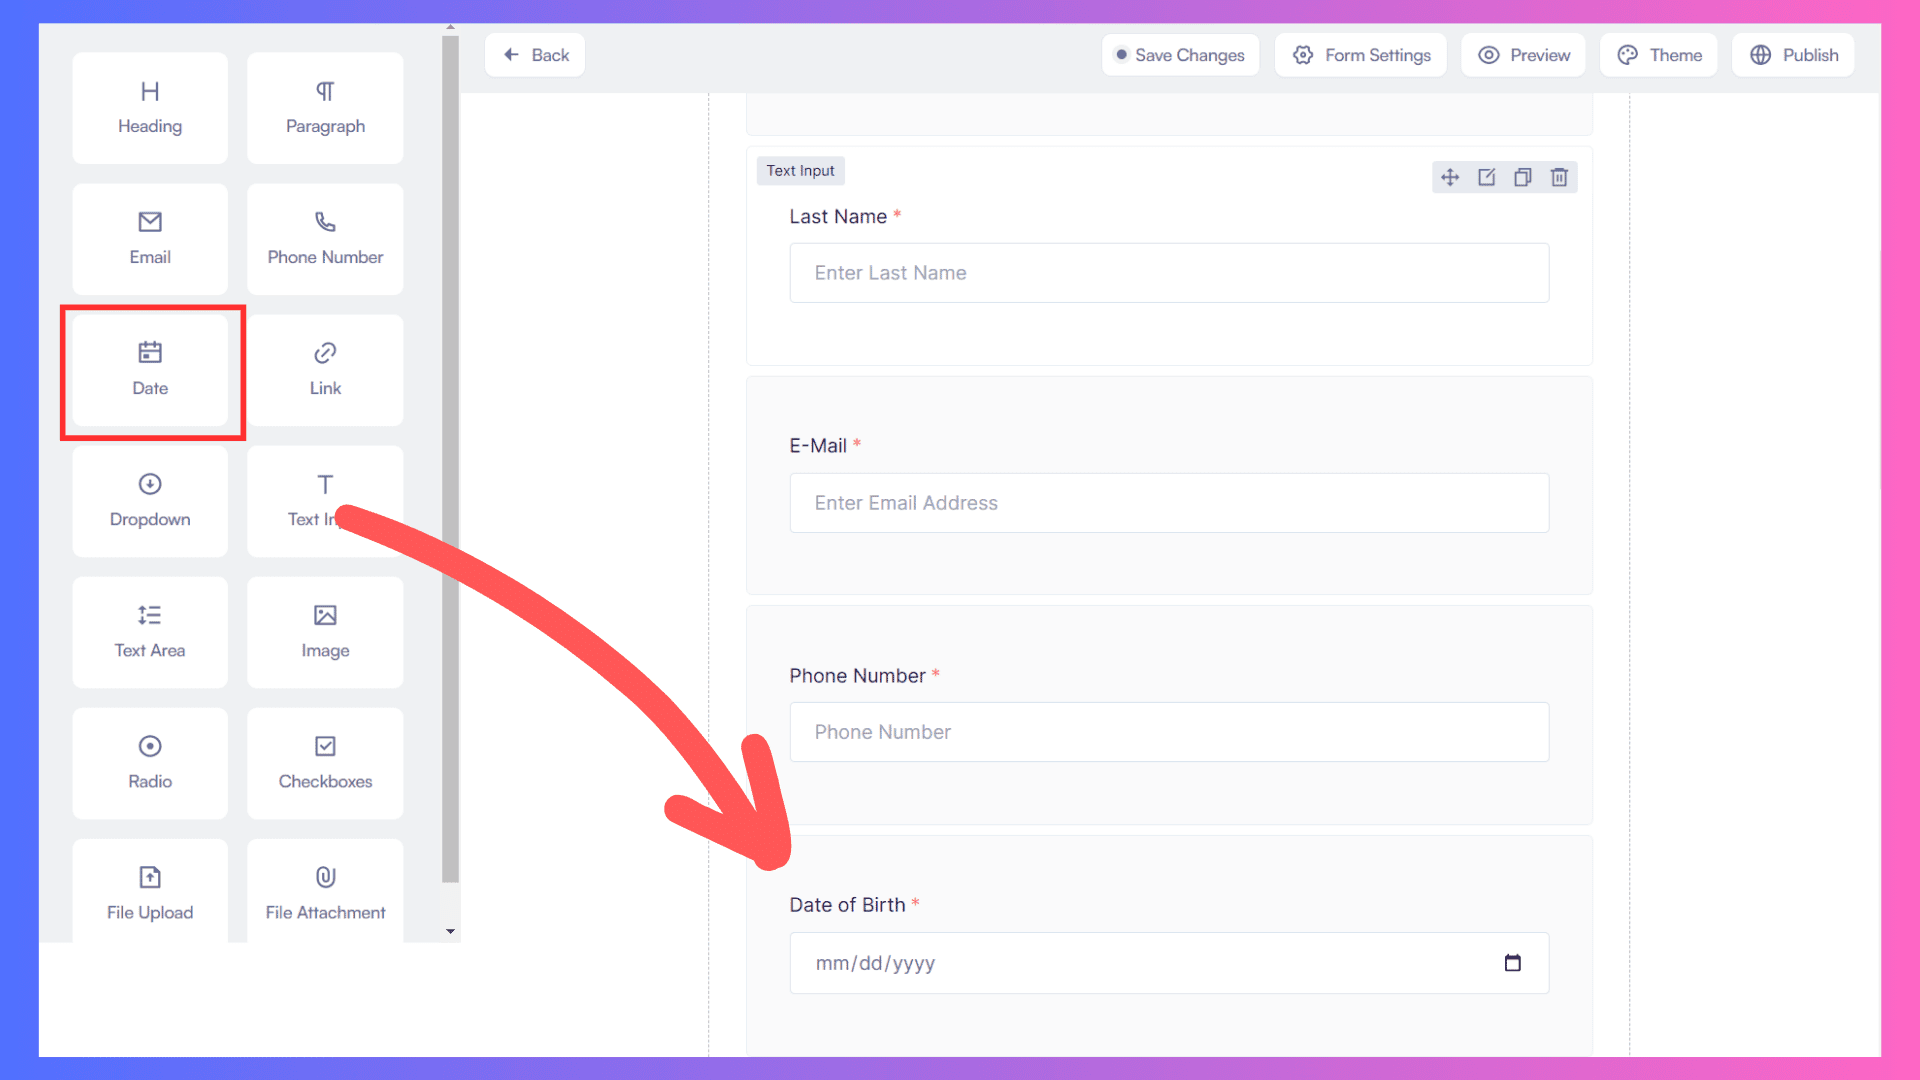Open the calendar picker in Date of Birth
Screen dimensions: 1920x1080
[1512, 963]
